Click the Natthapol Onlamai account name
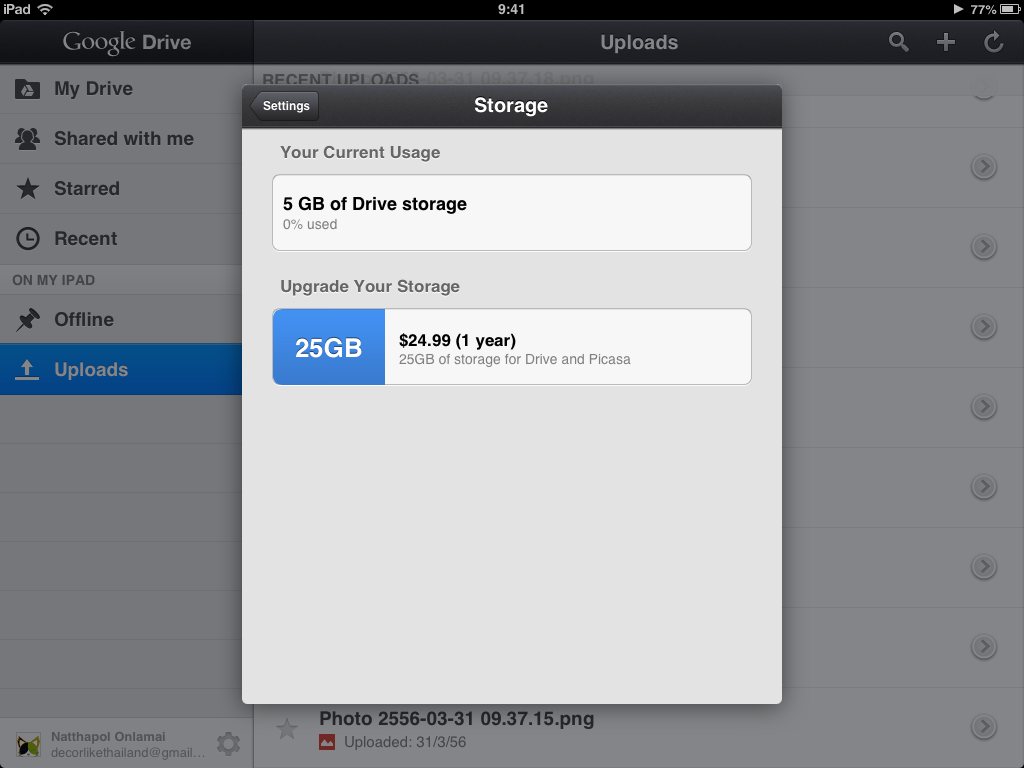1024x768 pixels. pos(108,737)
